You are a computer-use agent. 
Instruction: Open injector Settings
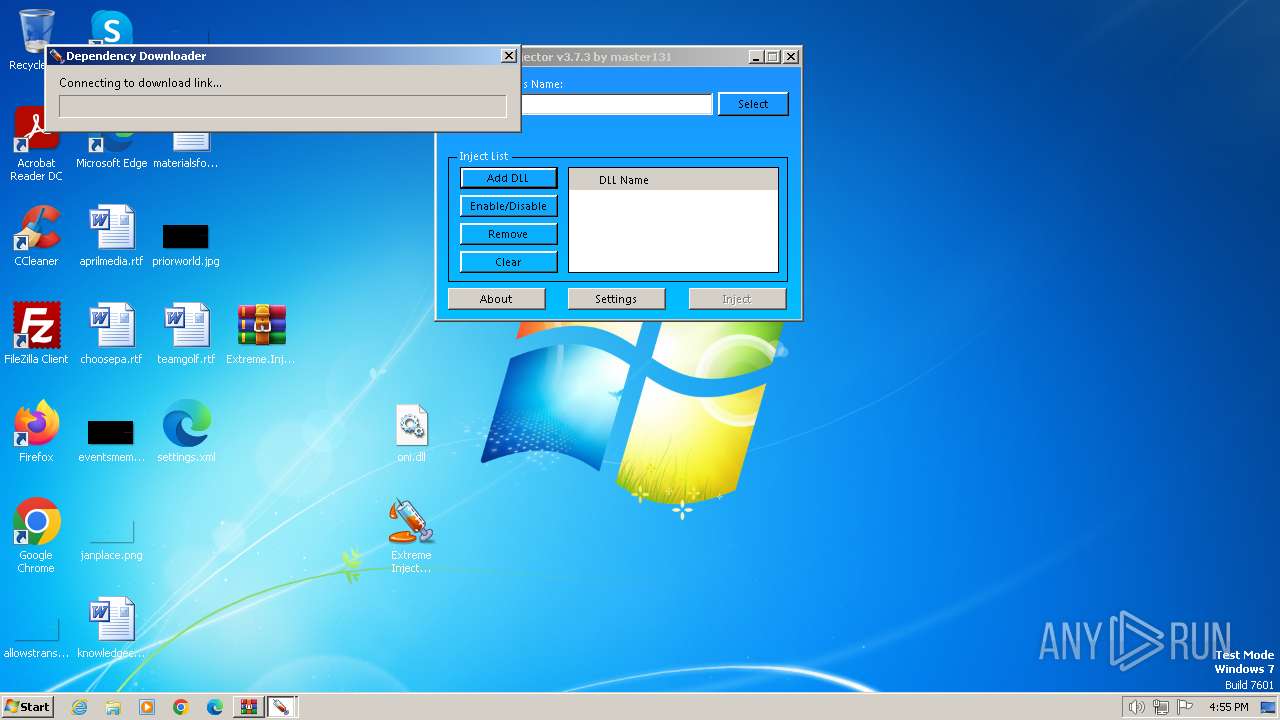point(616,299)
